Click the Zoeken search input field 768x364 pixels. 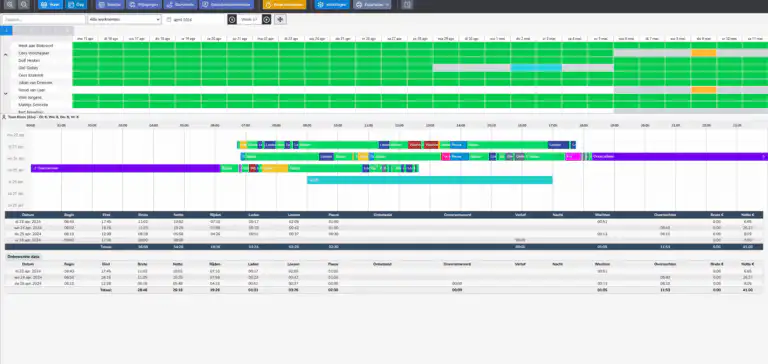[x=44, y=20]
